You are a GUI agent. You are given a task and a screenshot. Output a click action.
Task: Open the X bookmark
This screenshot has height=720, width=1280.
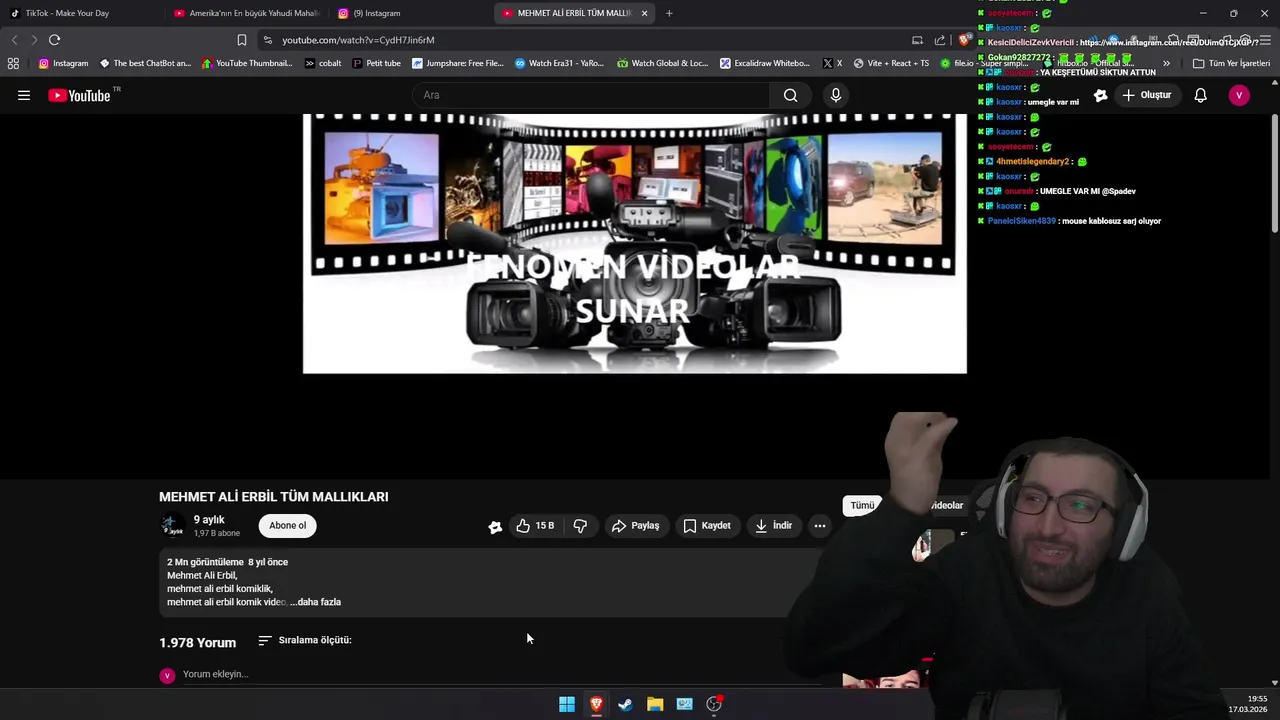[832, 63]
